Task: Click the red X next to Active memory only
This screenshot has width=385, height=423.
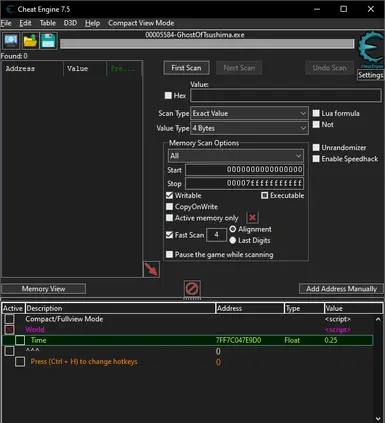Action: click(x=252, y=218)
